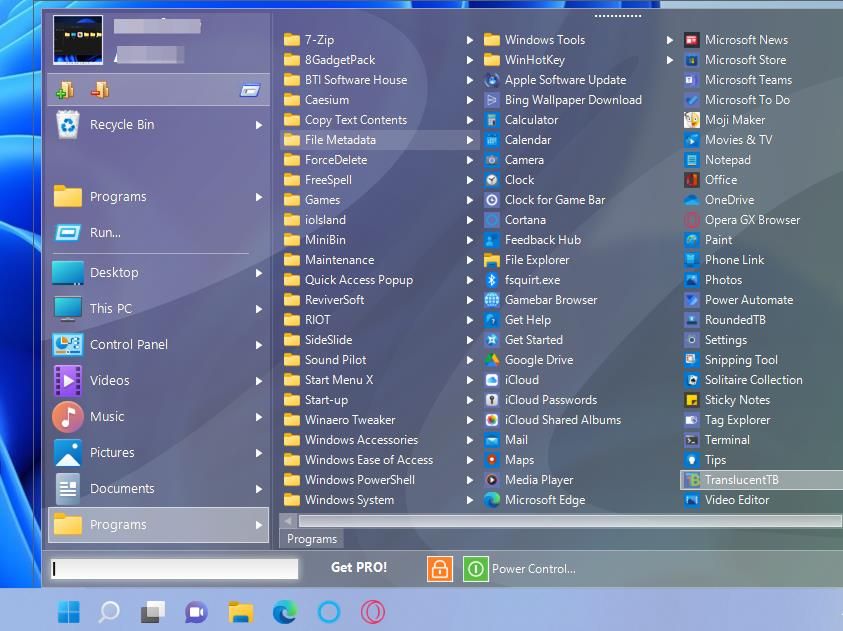Open the Documents menu item
This screenshot has width=843, height=631.
pos(159,489)
